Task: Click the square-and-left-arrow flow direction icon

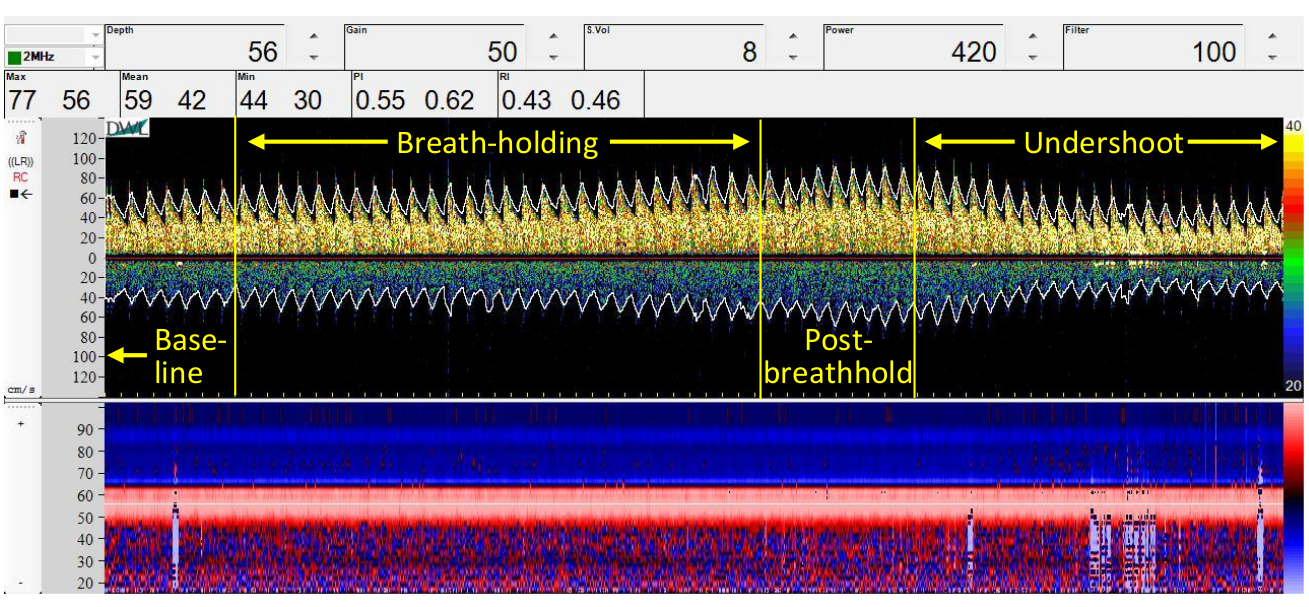Action: (21, 194)
